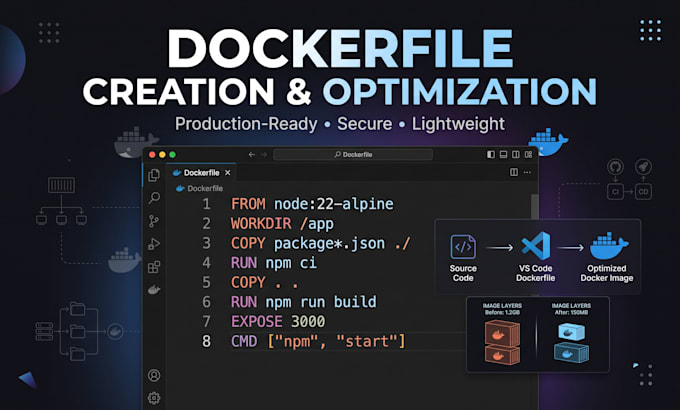
Task: Click the VS Code logo in diagram
Action: (536, 246)
